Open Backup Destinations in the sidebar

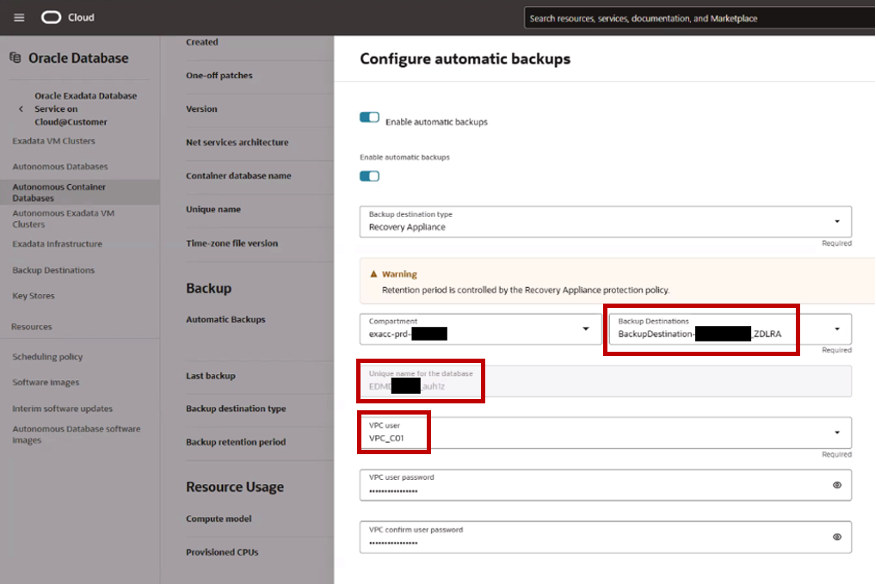tap(53, 270)
